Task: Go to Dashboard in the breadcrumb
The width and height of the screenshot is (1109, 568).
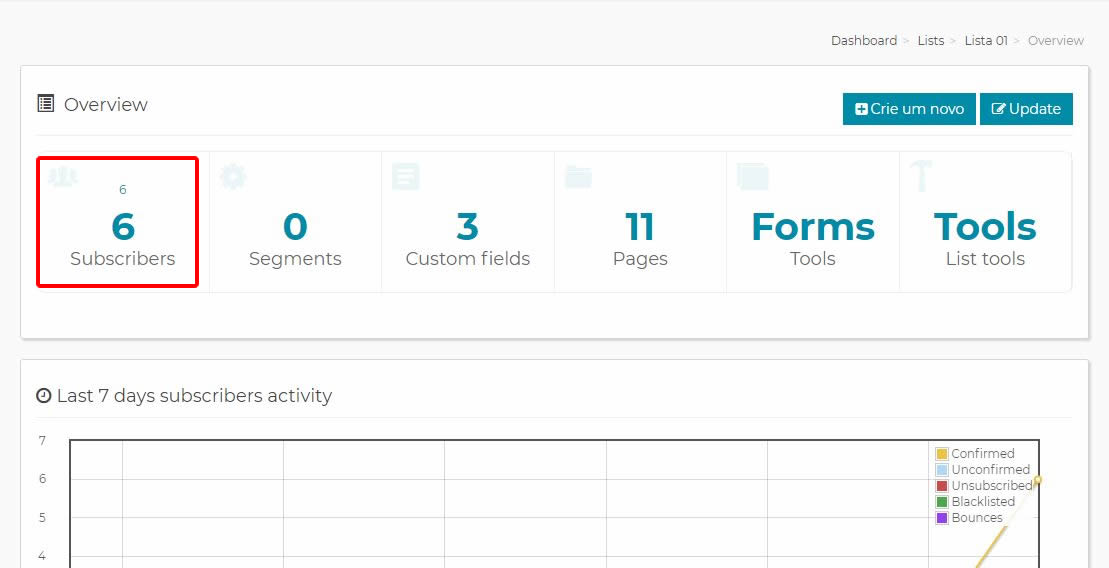Action: [864, 40]
